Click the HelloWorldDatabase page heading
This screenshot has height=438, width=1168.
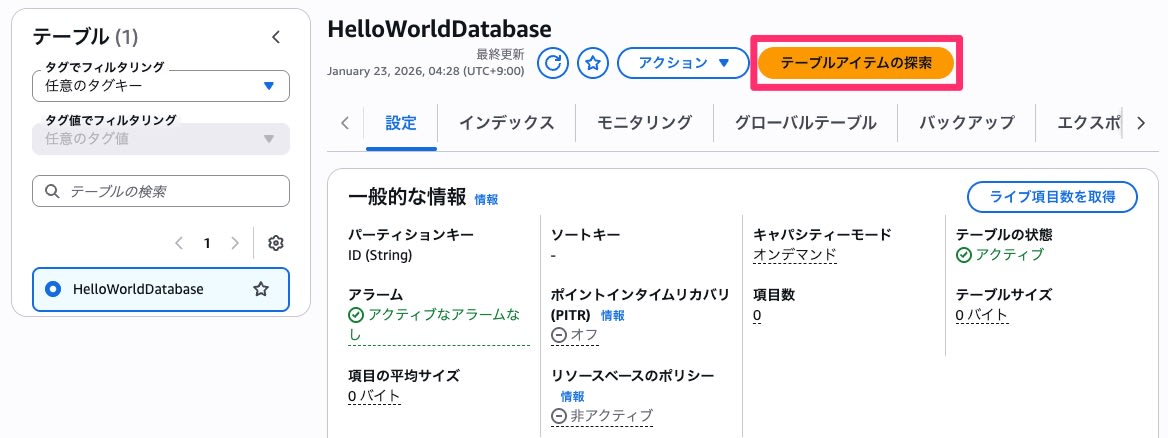[x=439, y=28]
